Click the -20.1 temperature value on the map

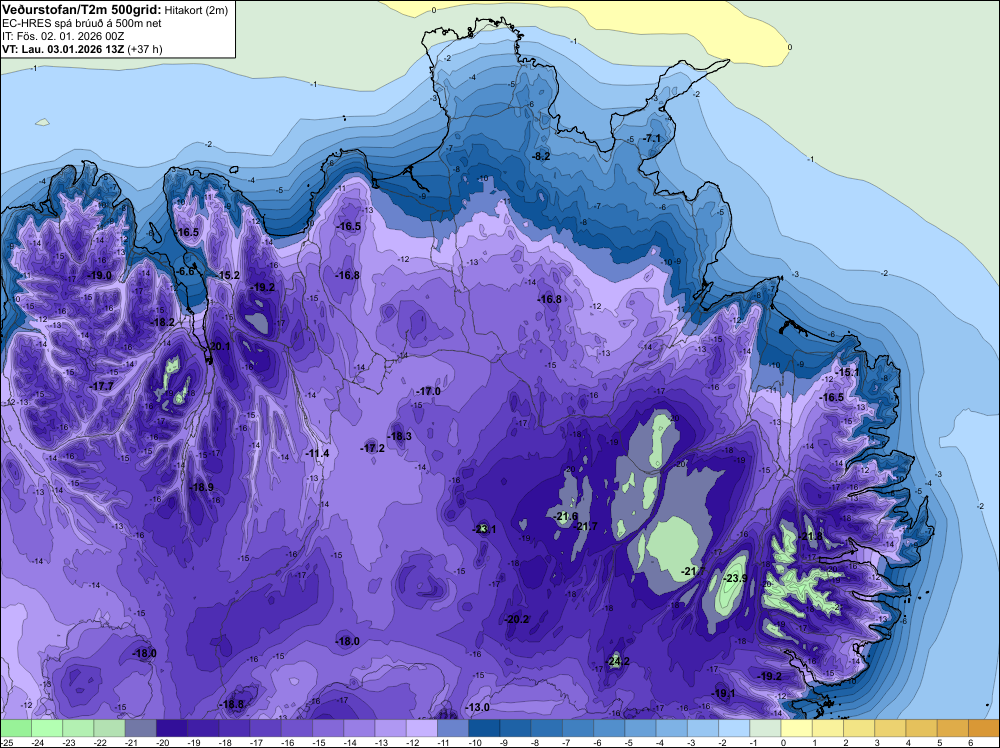[x=218, y=346]
